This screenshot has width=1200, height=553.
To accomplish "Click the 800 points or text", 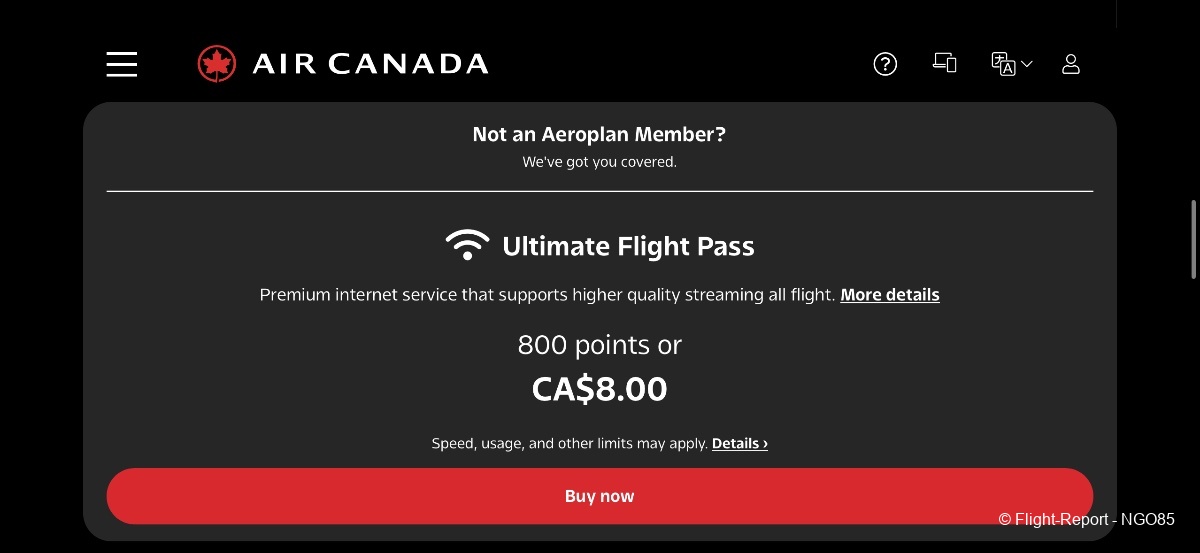I will 599,345.
